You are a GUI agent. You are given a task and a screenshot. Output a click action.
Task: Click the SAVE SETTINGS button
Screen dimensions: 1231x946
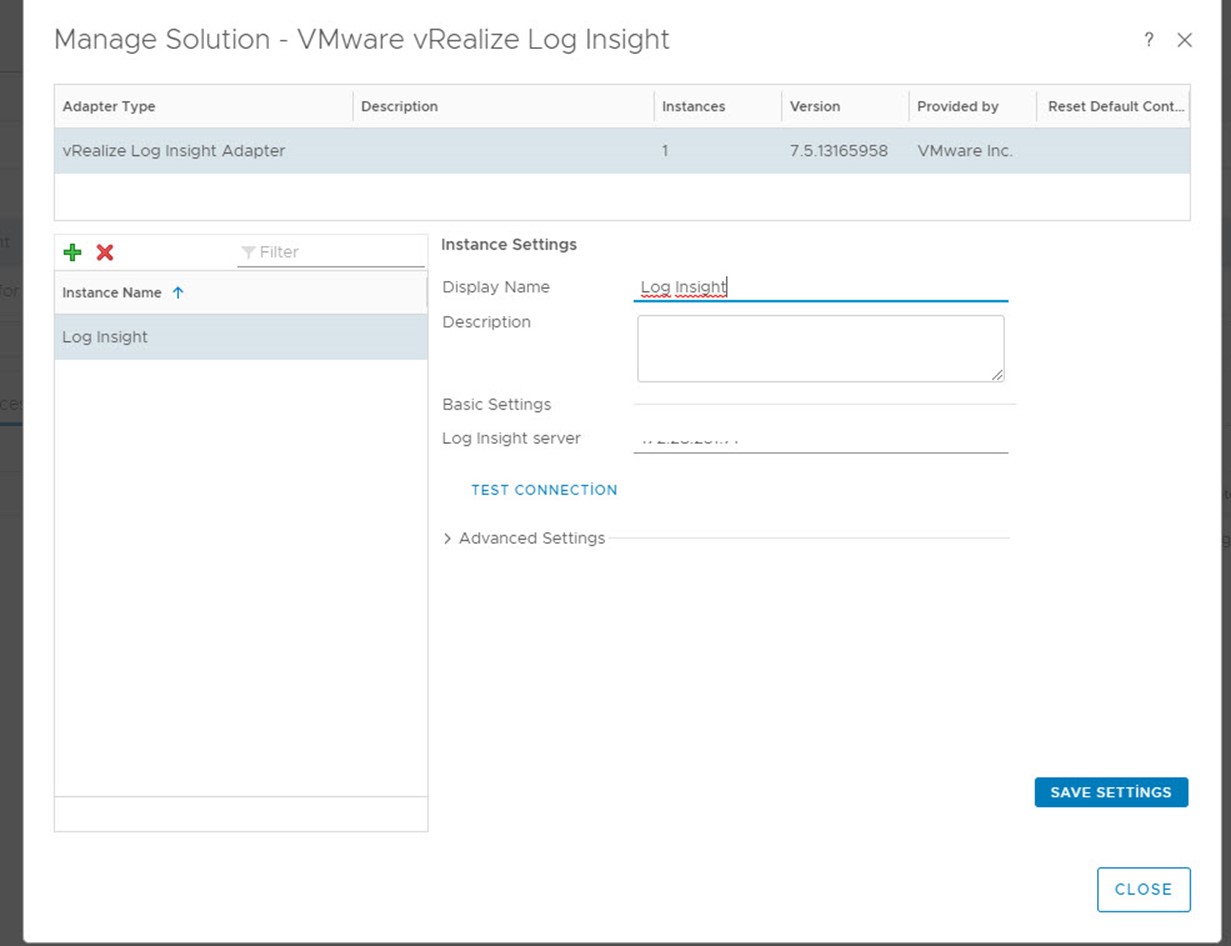1111,792
